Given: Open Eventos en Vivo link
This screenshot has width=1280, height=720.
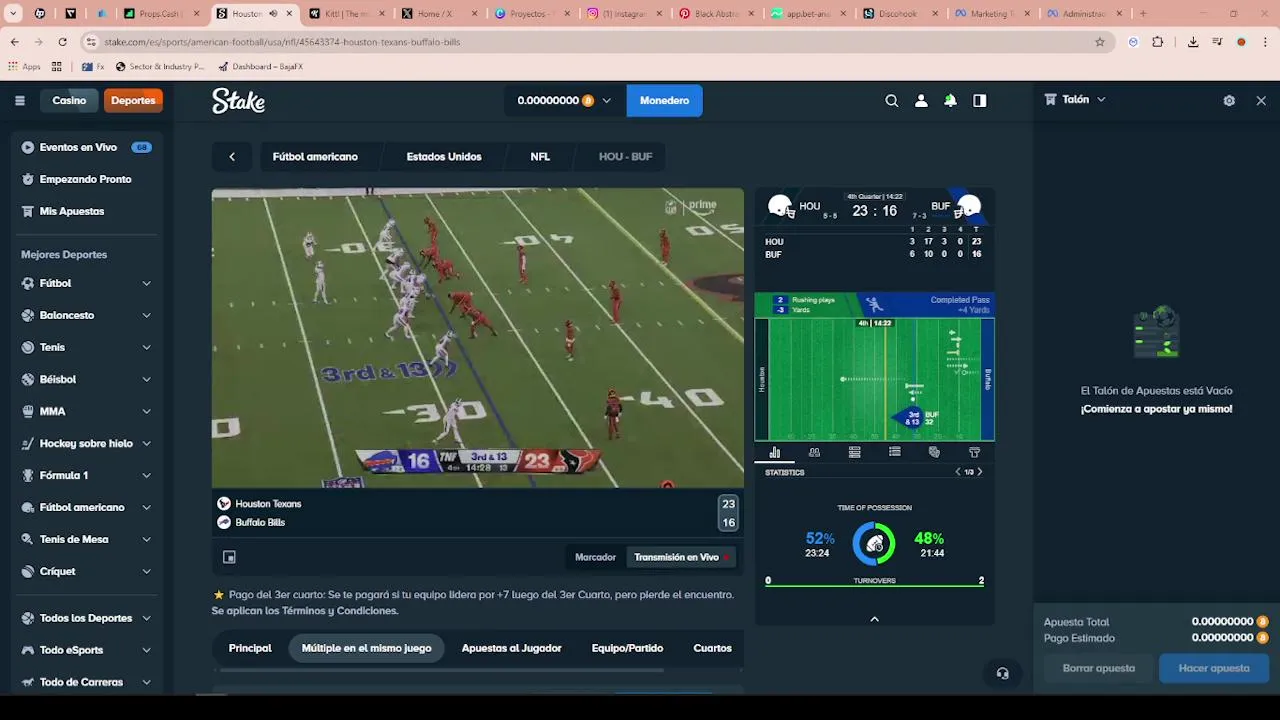Looking at the screenshot, I should coord(87,147).
